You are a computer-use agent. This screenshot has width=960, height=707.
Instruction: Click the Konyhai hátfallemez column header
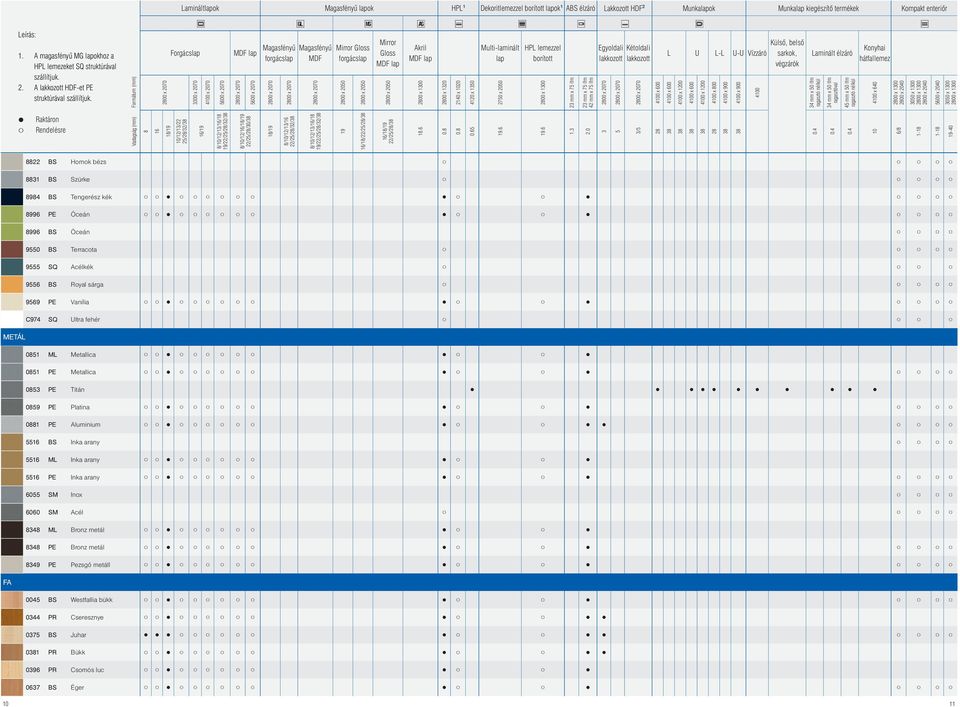pos(874,53)
